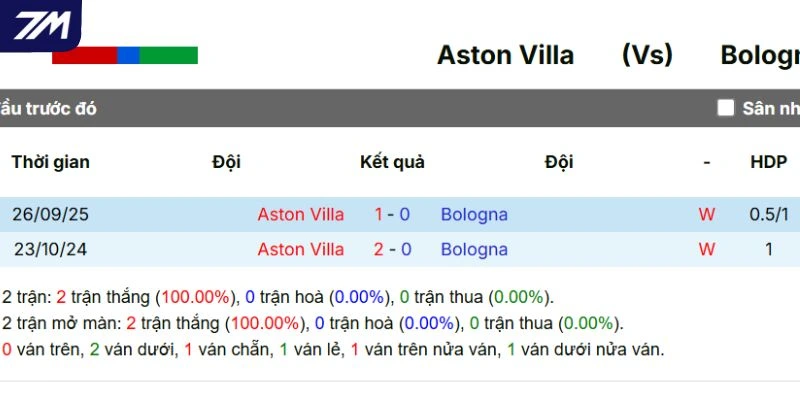Image resolution: width=800 pixels, height=400 pixels.
Task: Open Bologna link in 26/09/25 row
Action: click(x=474, y=214)
